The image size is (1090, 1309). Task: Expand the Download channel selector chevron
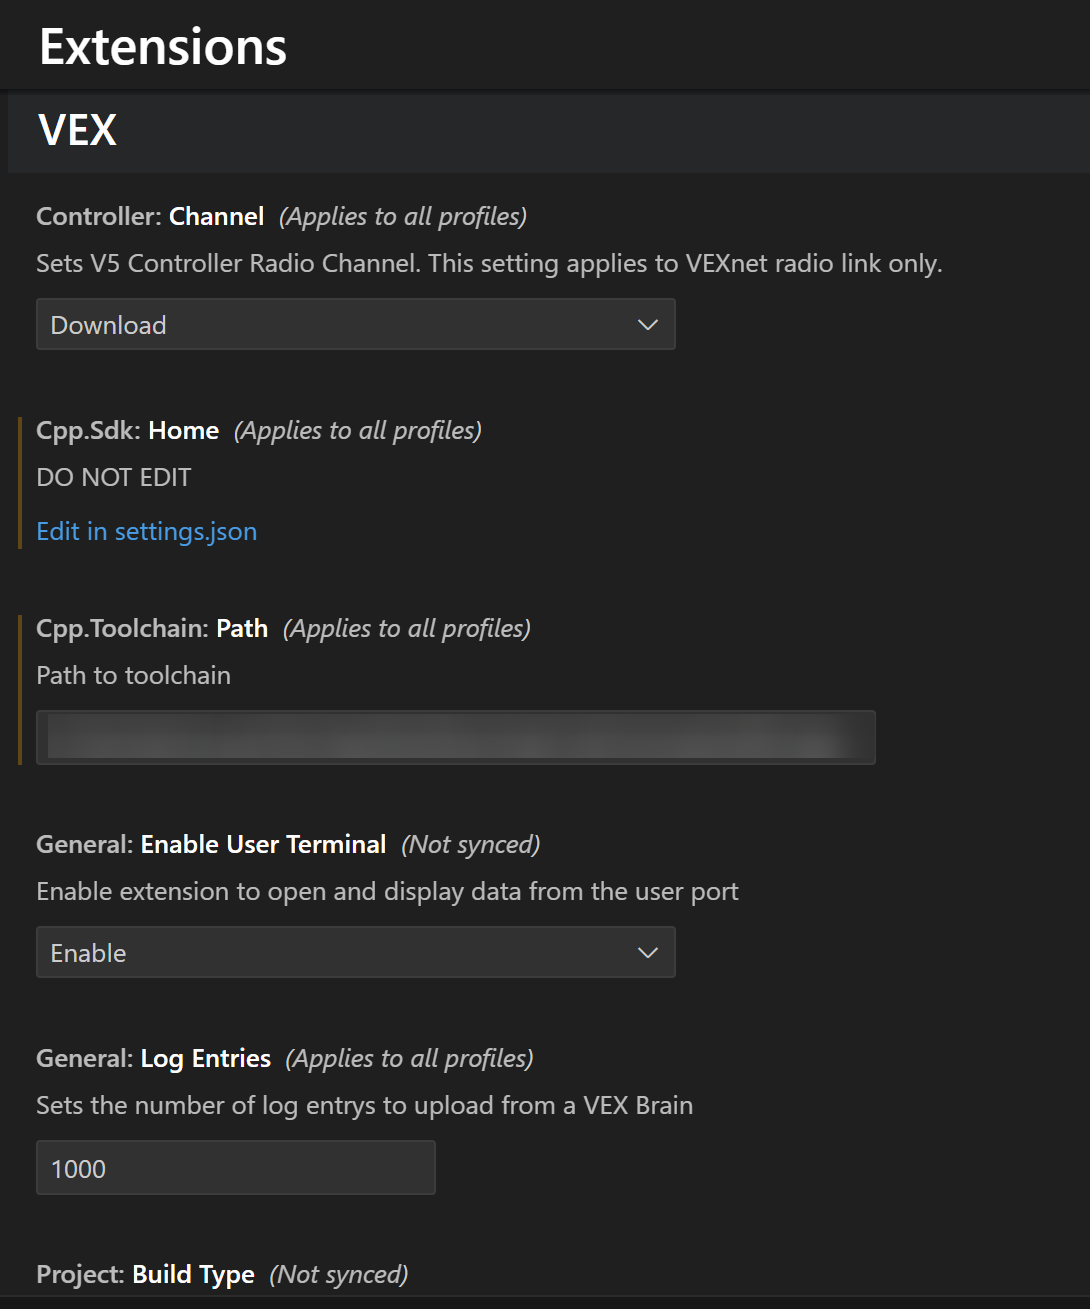pyautogui.click(x=647, y=324)
